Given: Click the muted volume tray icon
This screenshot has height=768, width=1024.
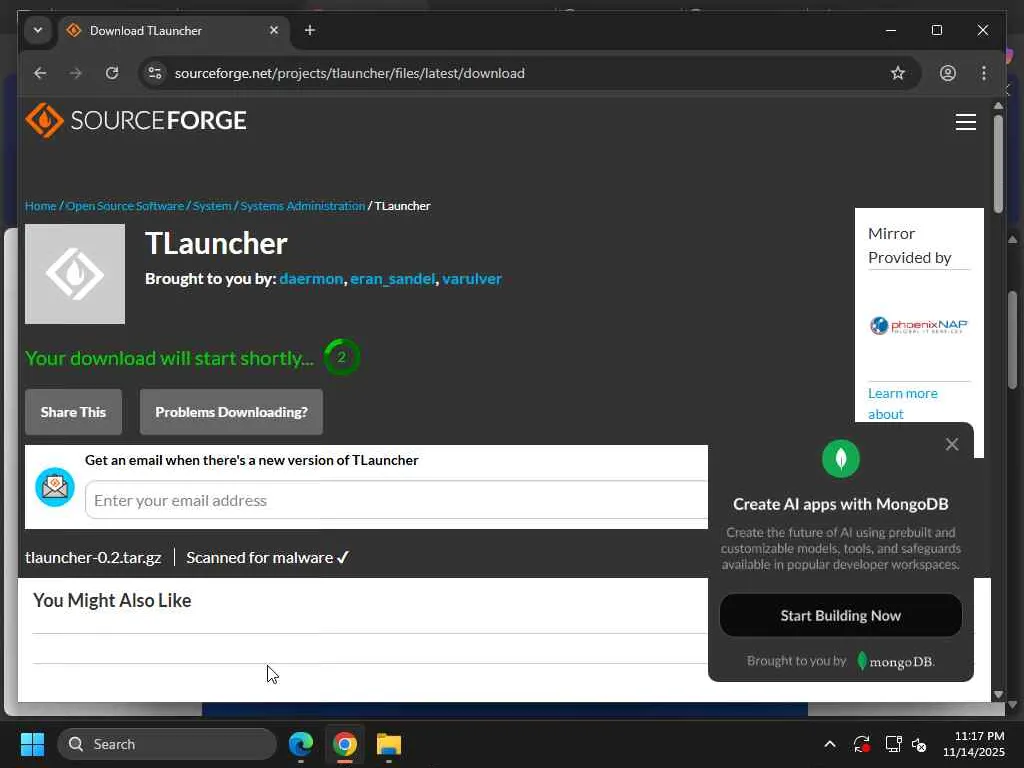Looking at the screenshot, I should click(920, 744).
